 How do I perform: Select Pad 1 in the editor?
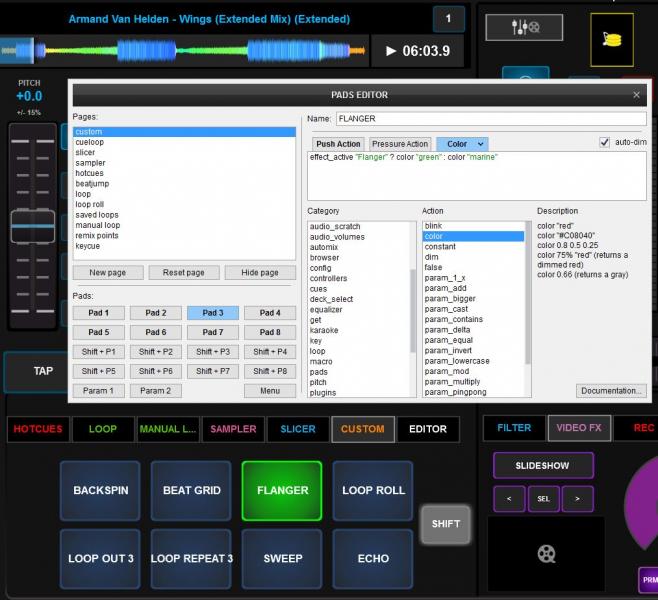(99, 313)
